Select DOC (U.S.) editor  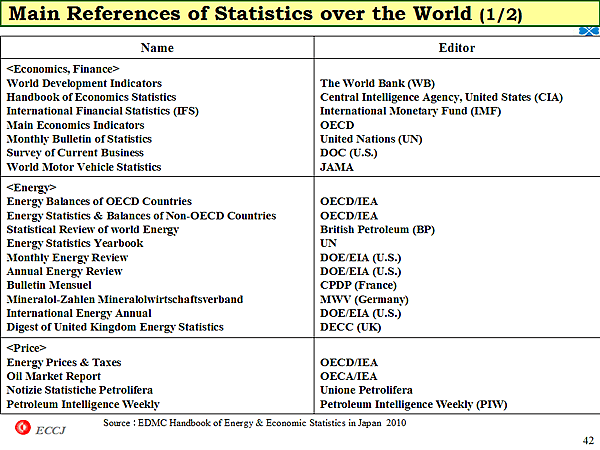(349, 153)
